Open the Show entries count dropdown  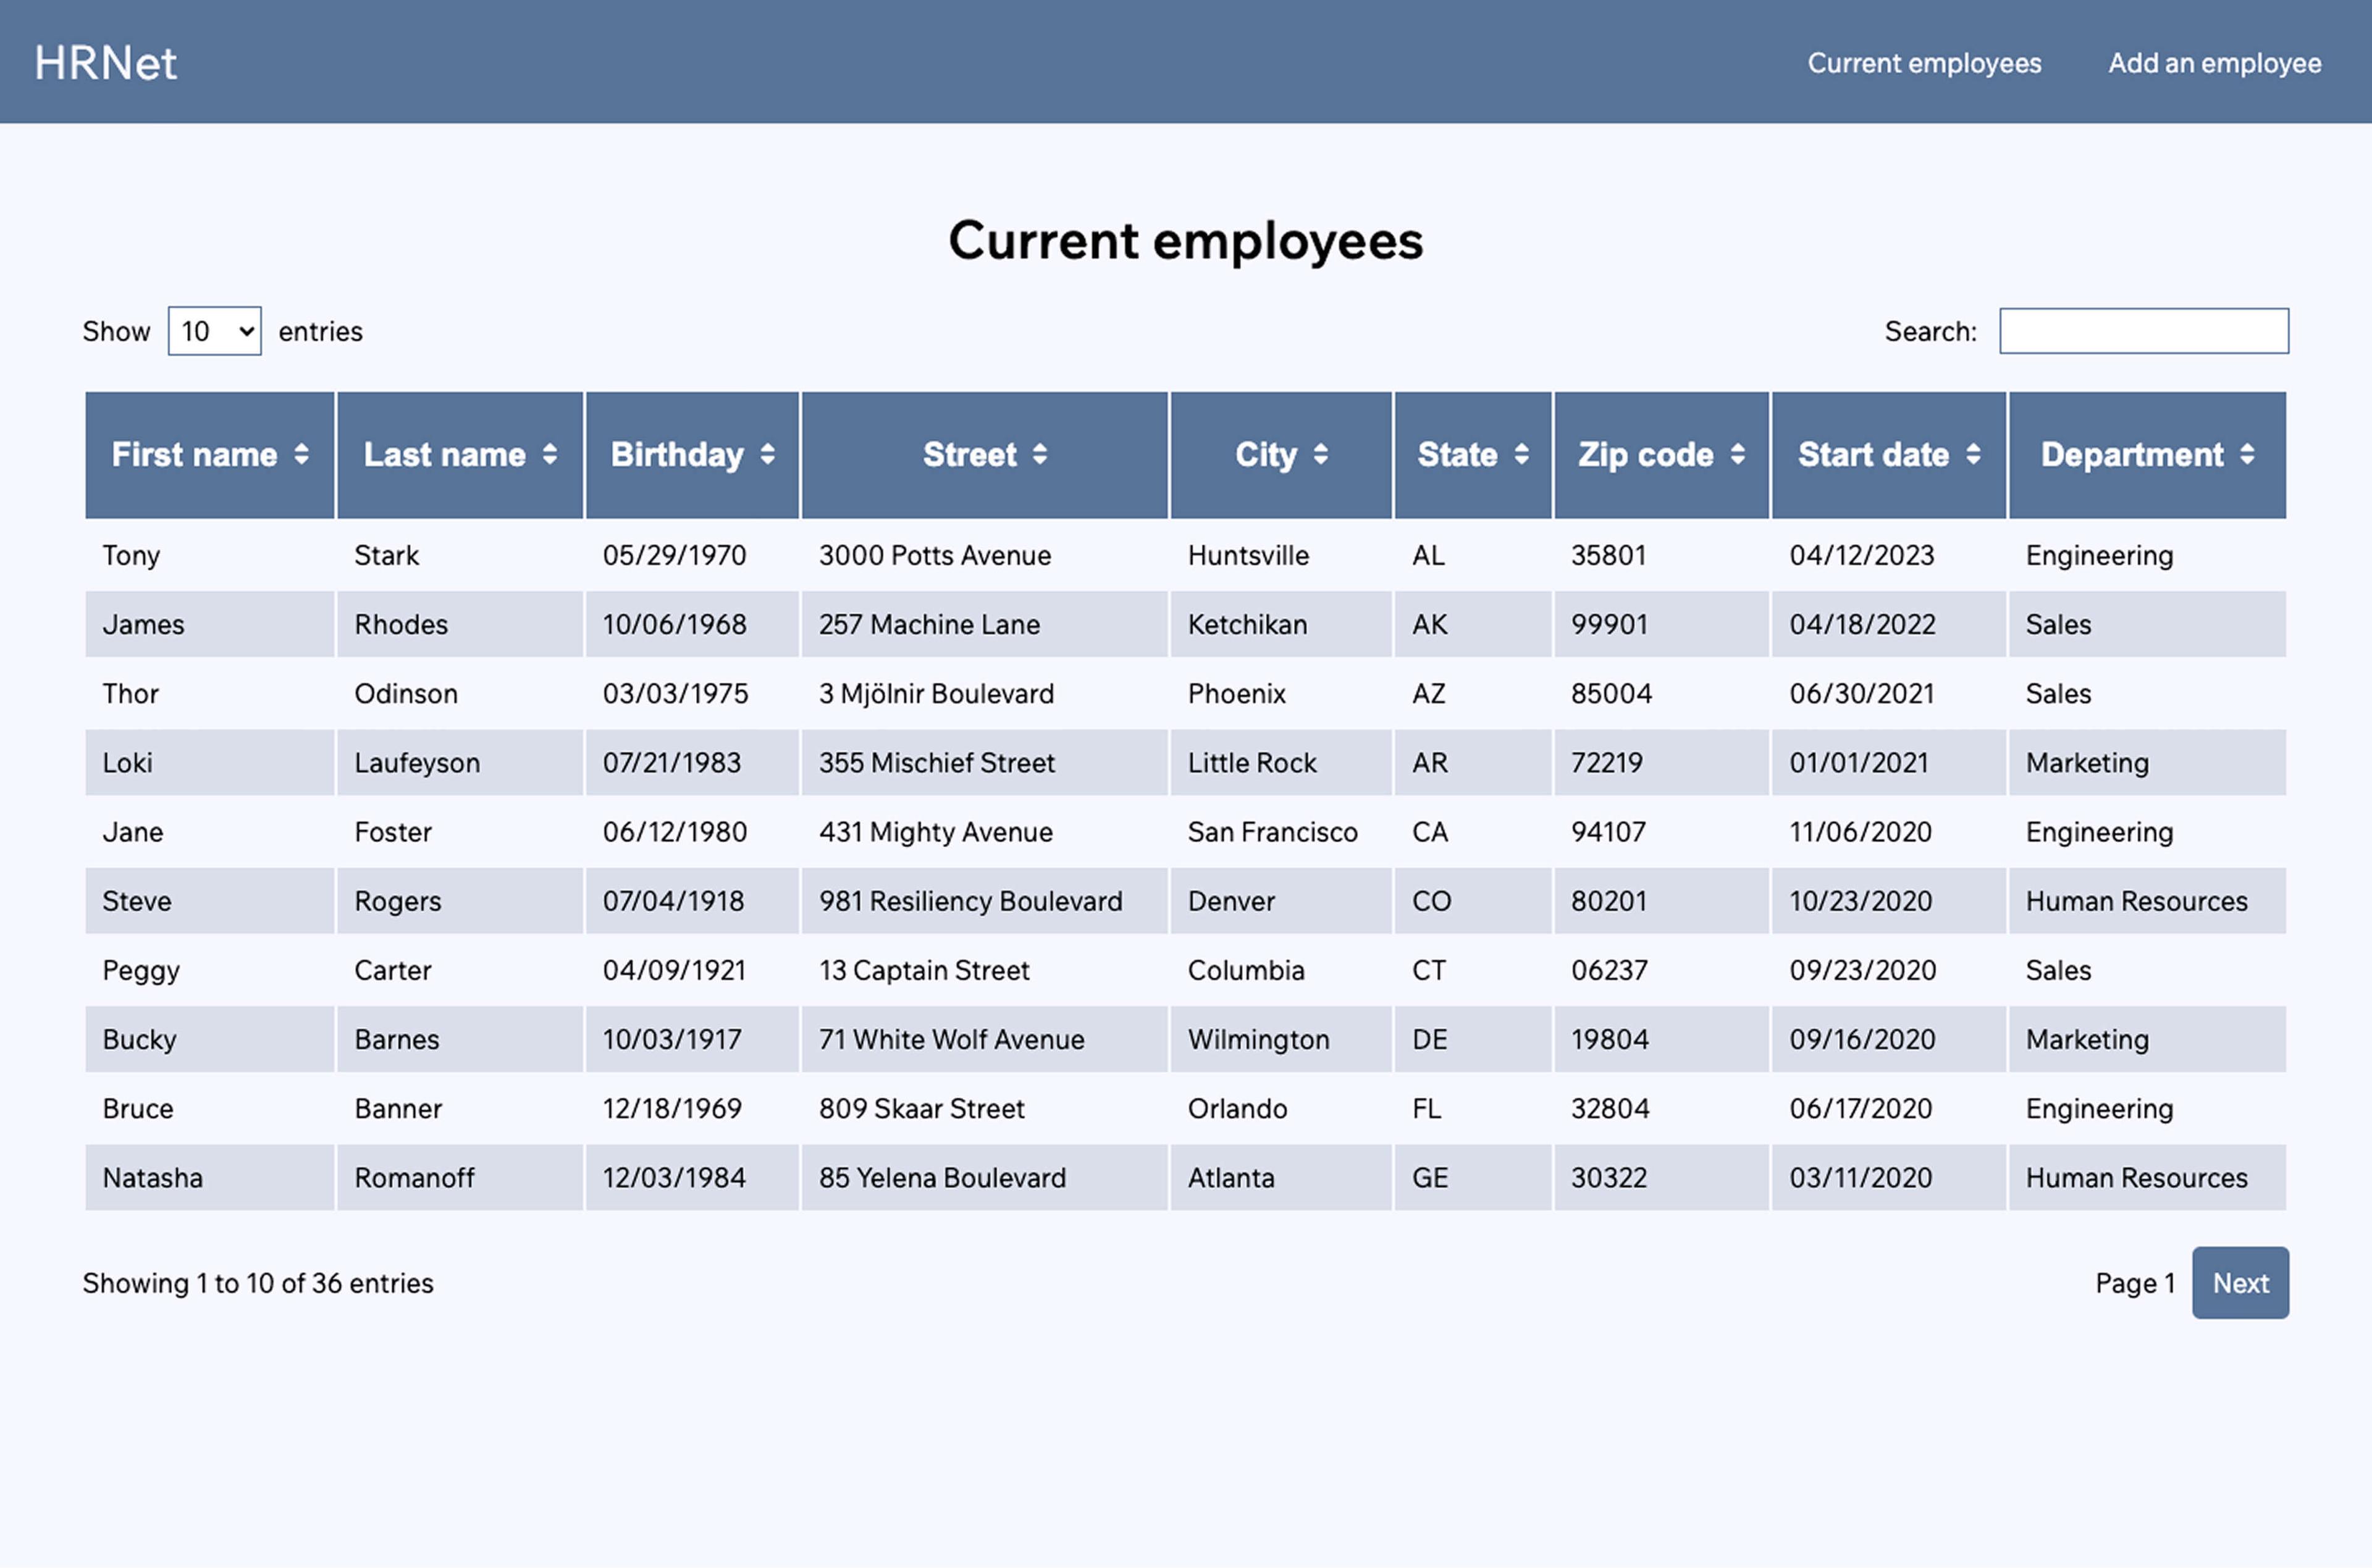[214, 331]
